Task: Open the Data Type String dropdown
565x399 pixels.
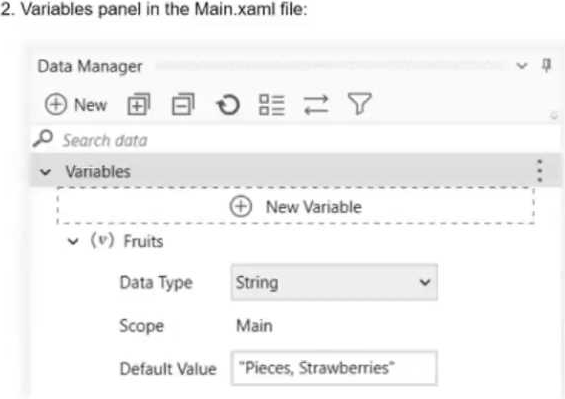Action: (x=334, y=282)
